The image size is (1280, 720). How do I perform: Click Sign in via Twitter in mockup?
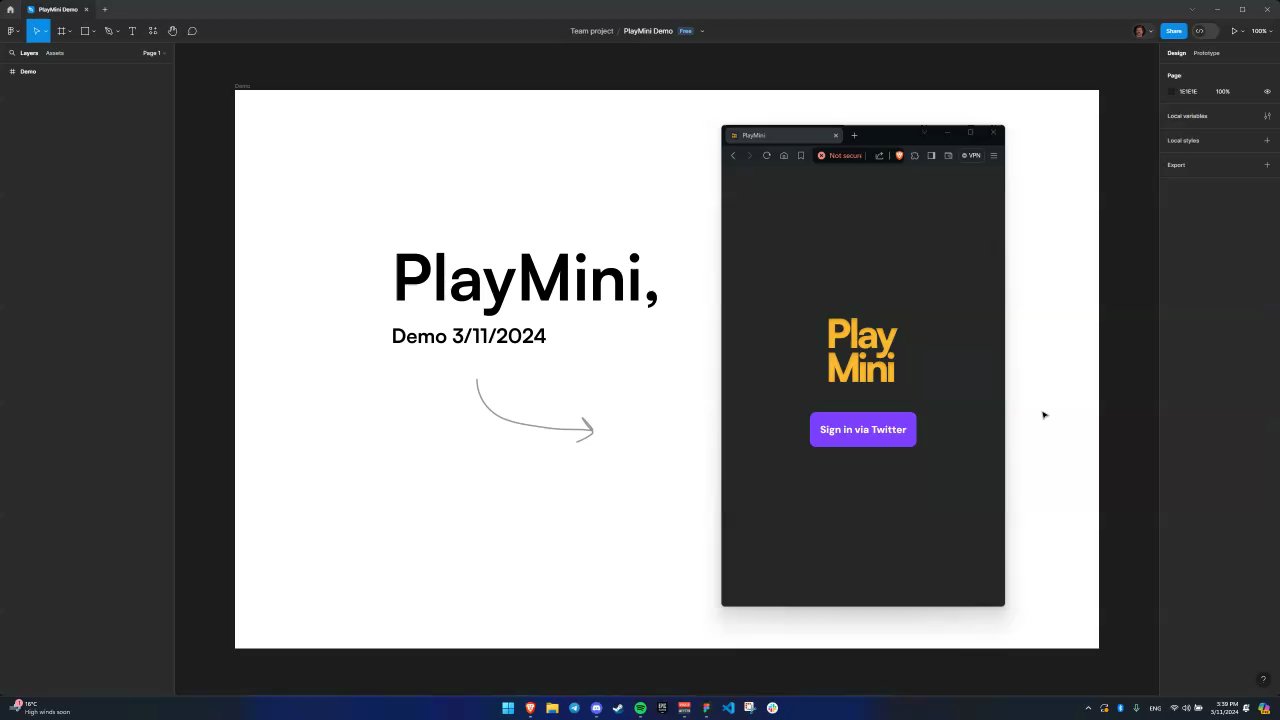(863, 430)
